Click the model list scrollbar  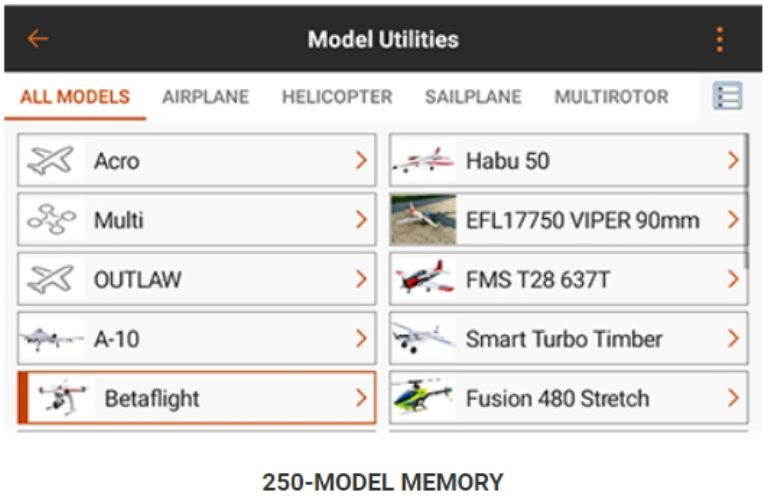tap(747, 200)
